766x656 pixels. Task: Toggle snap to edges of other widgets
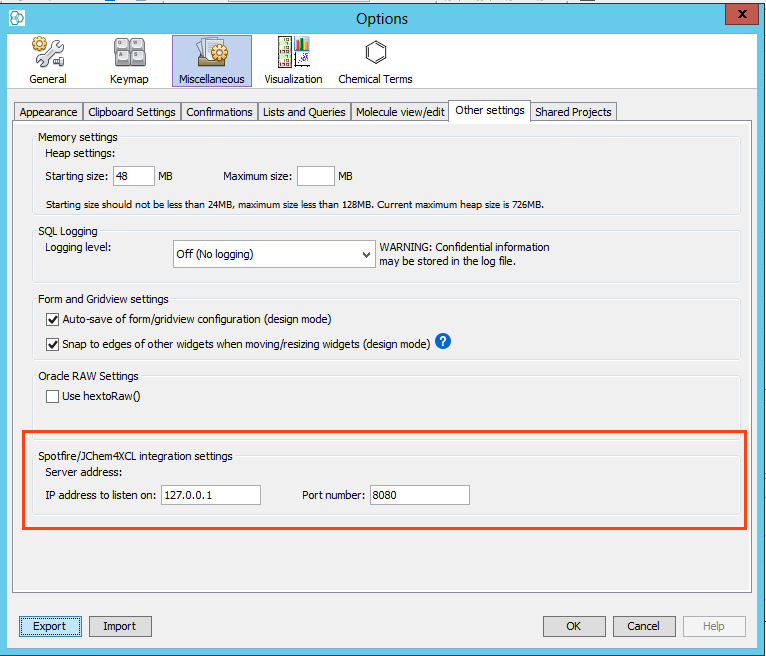coord(53,344)
